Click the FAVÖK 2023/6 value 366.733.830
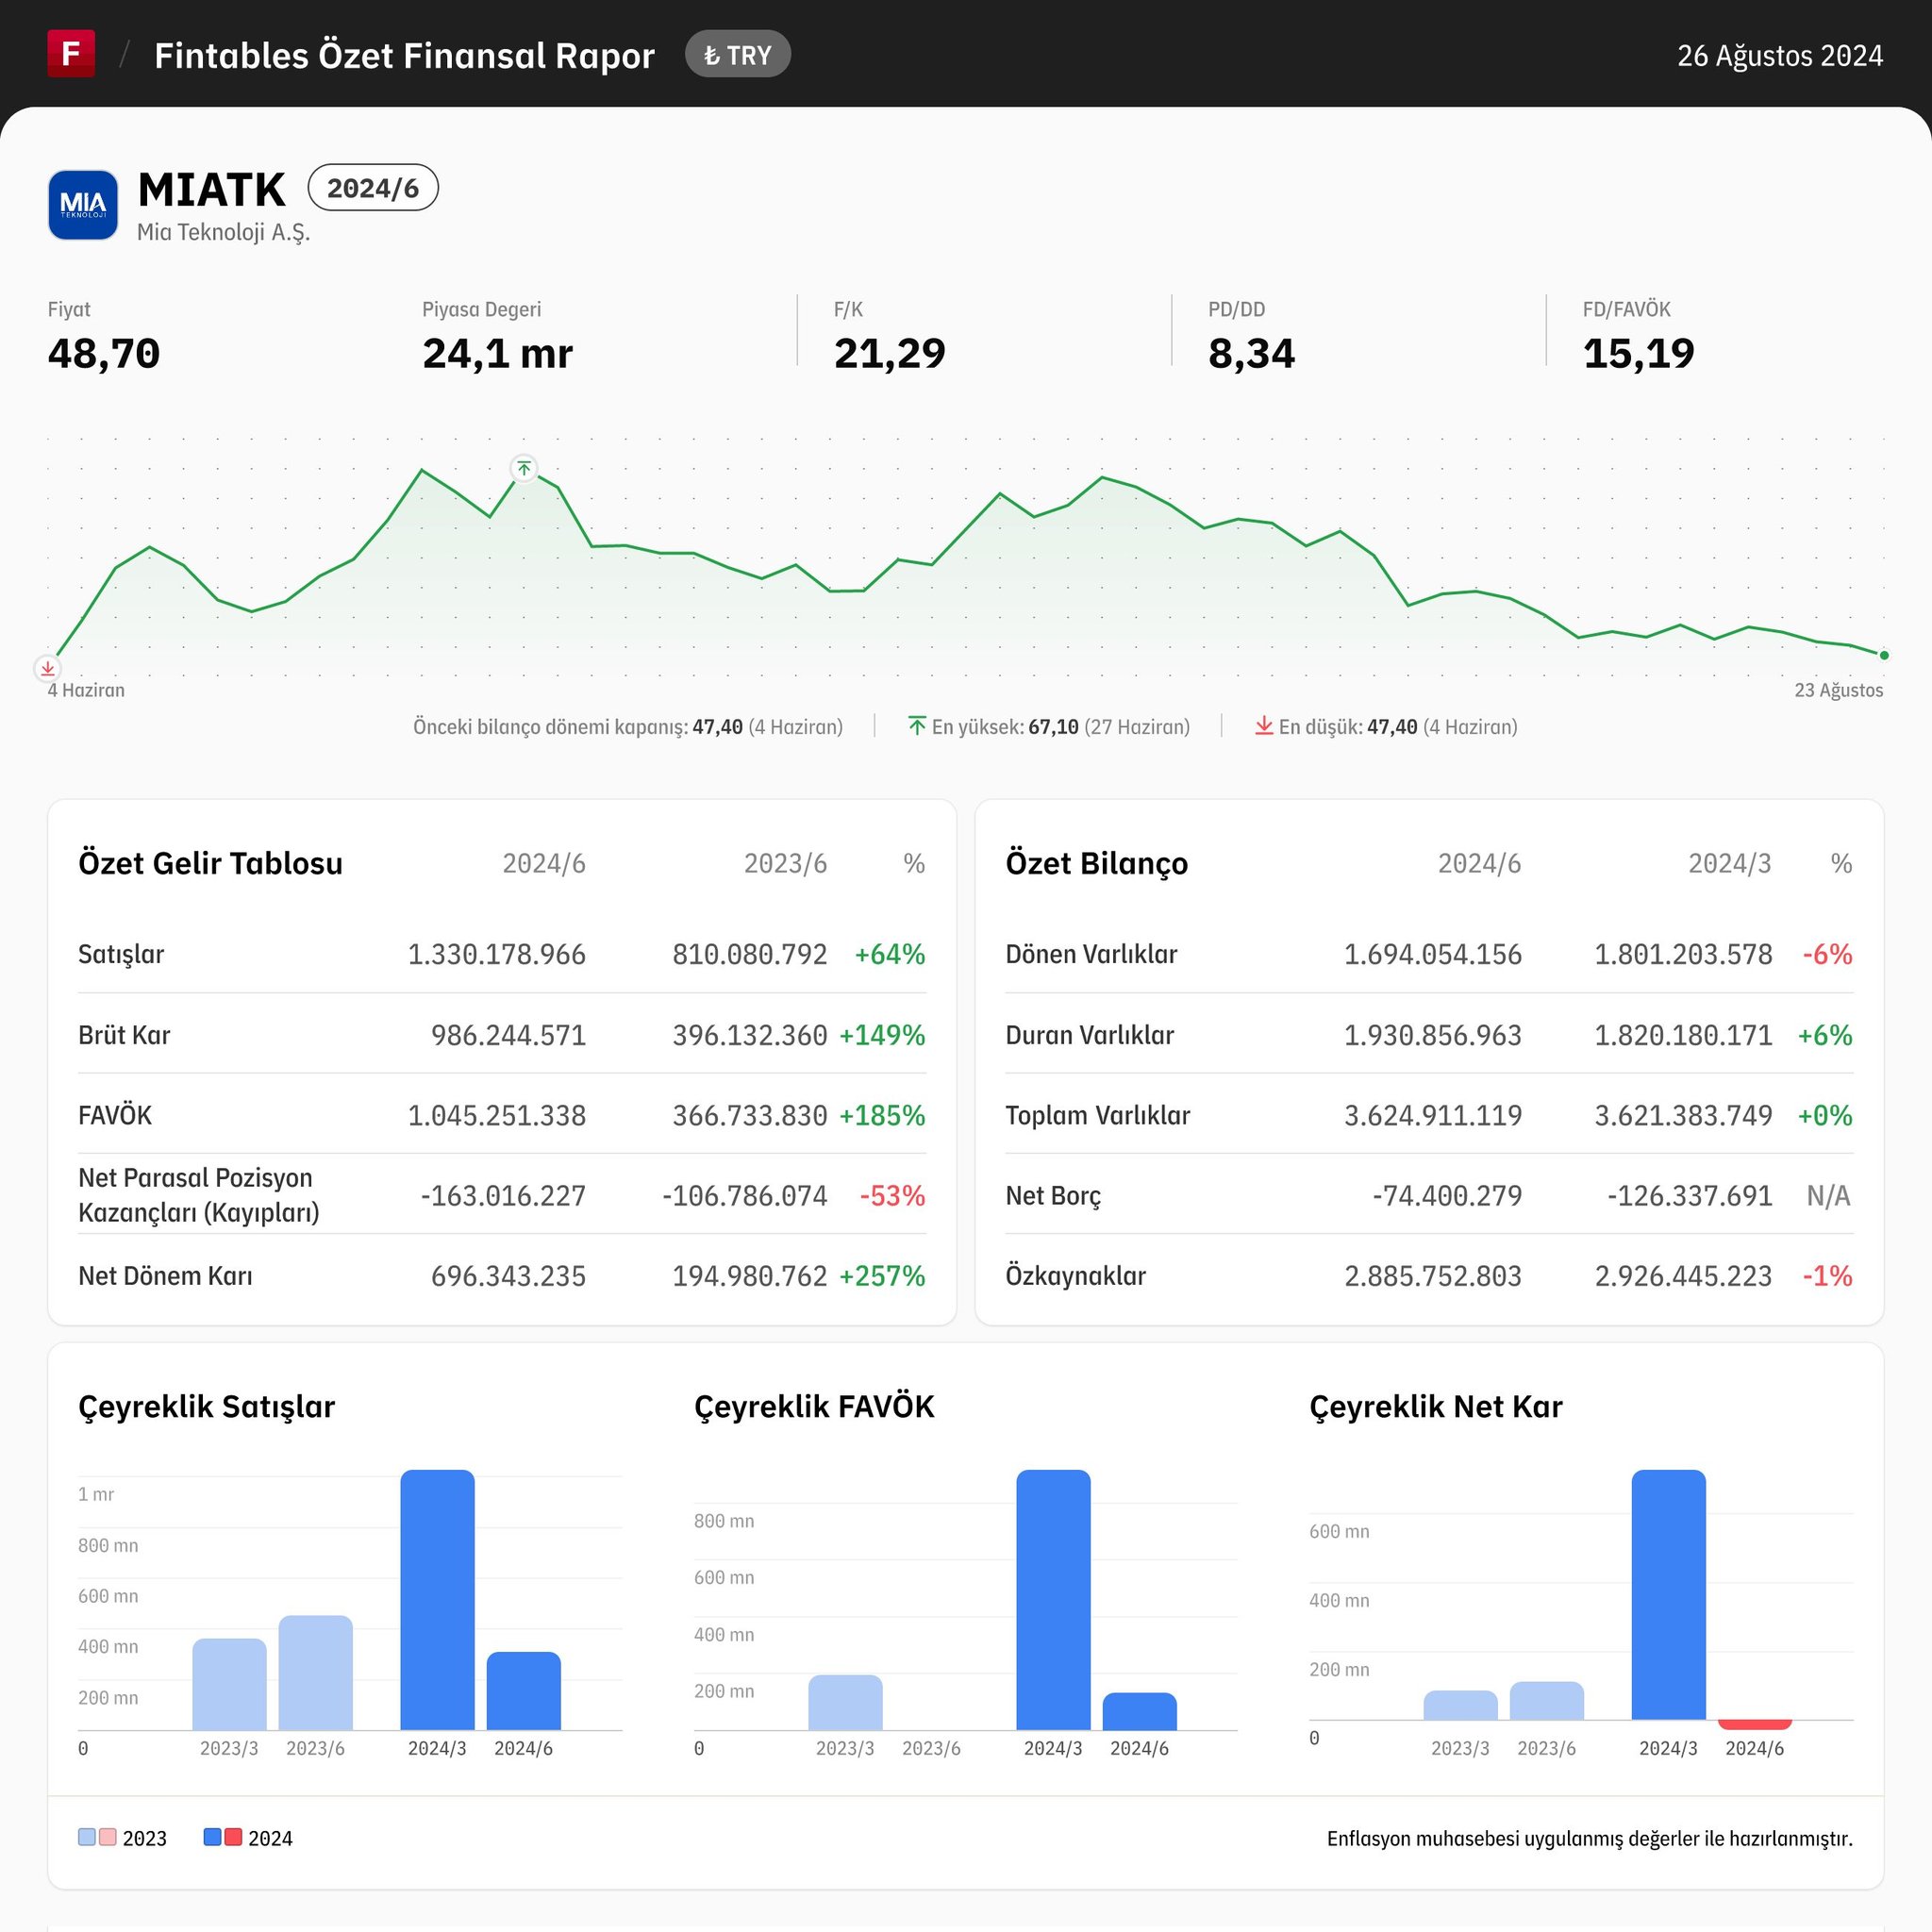The height and width of the screenshot is (1932, 1932). pyautogui.click(x=749, y=1115)
